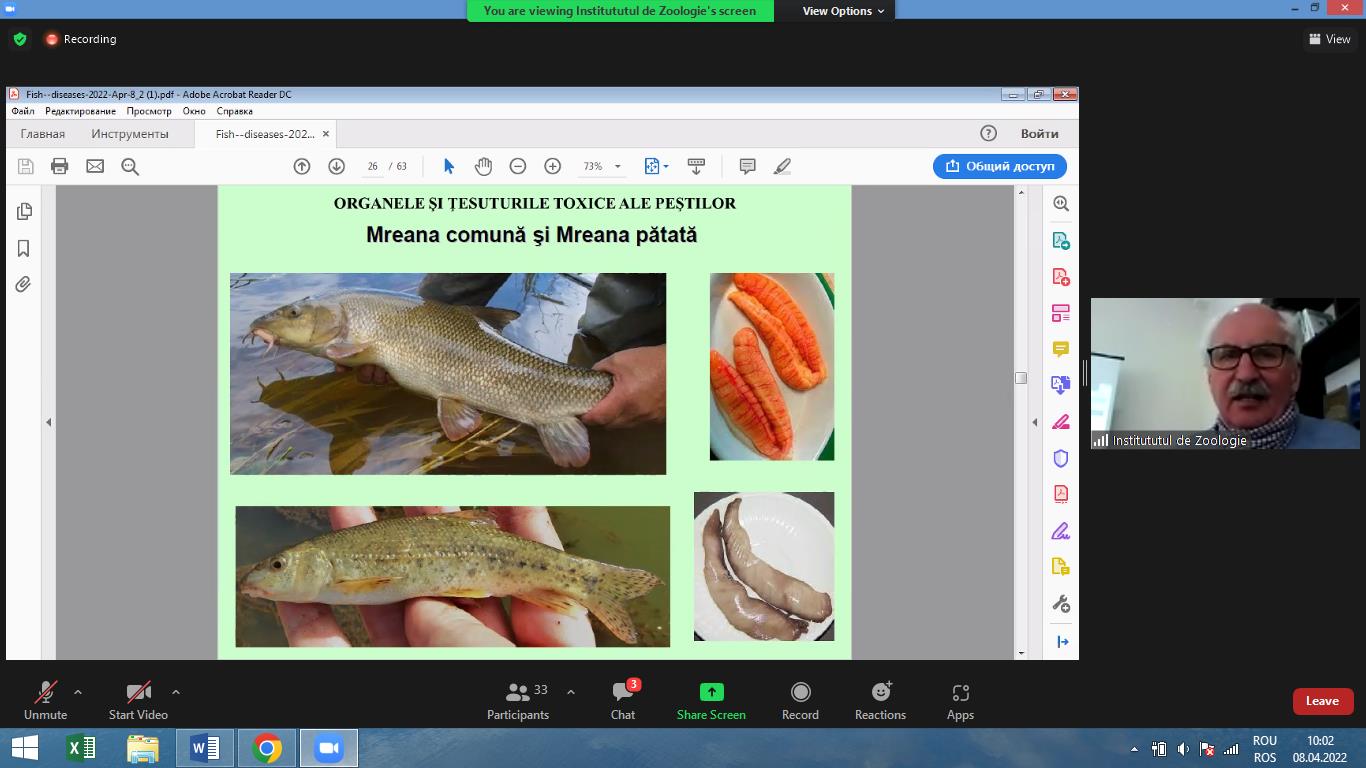Open the Participants list

(518, 700)
